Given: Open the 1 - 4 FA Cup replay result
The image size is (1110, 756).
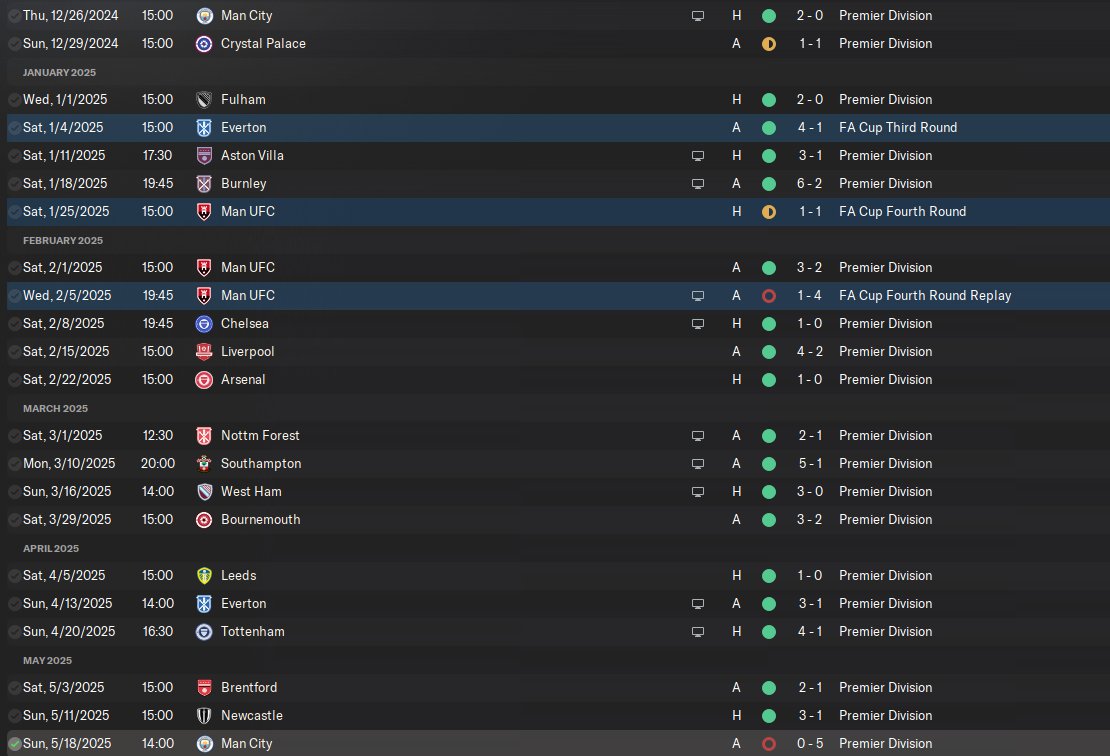Looking at the screenshot, I should pos(809,295).
